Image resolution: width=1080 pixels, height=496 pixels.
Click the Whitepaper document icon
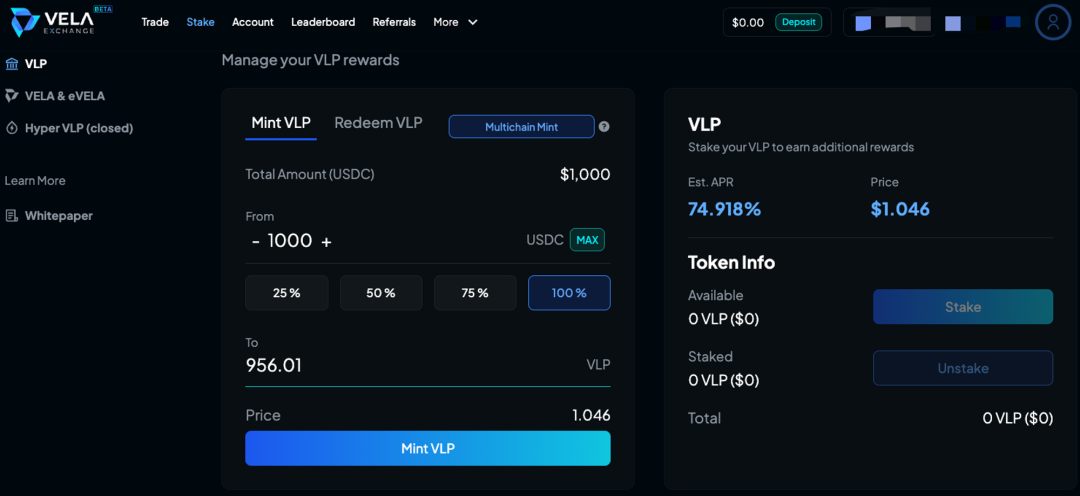coord(12,216)
